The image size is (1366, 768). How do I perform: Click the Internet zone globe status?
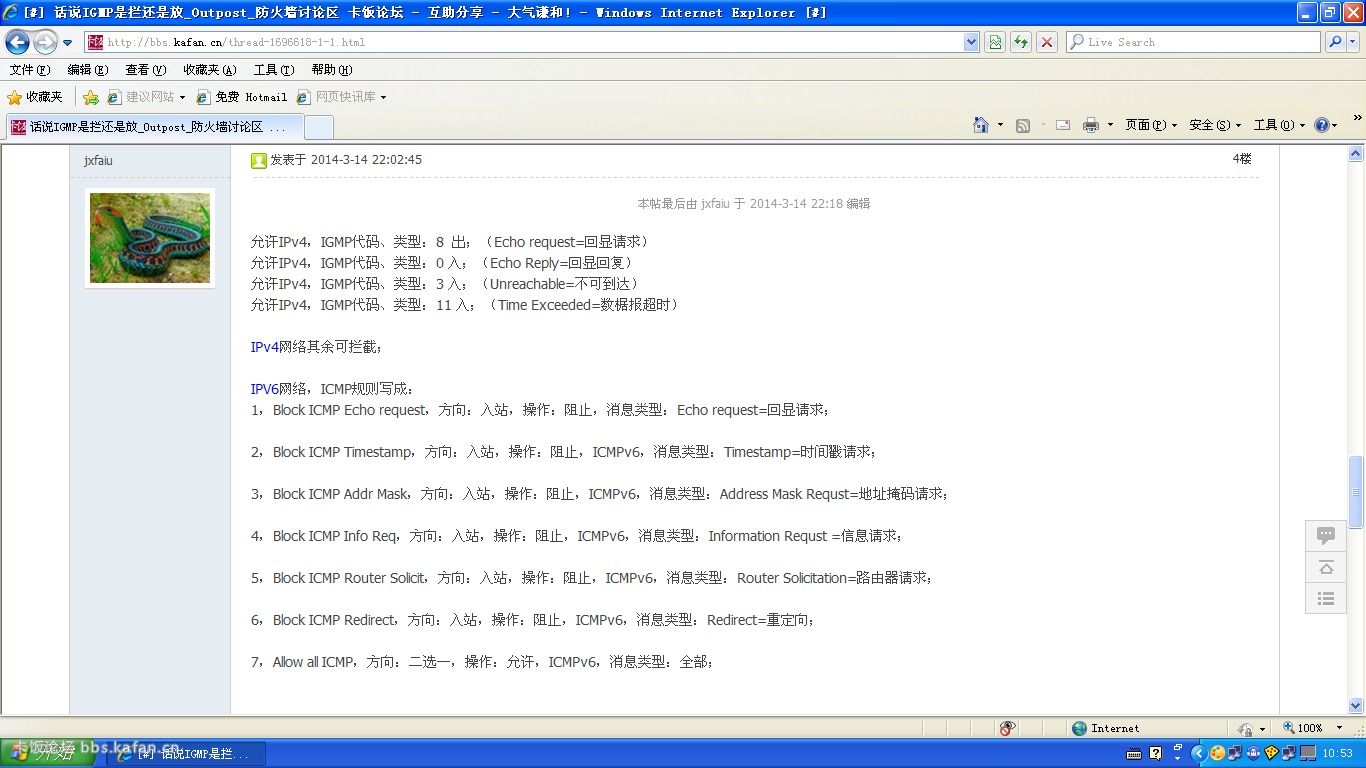coord(1106,728)
